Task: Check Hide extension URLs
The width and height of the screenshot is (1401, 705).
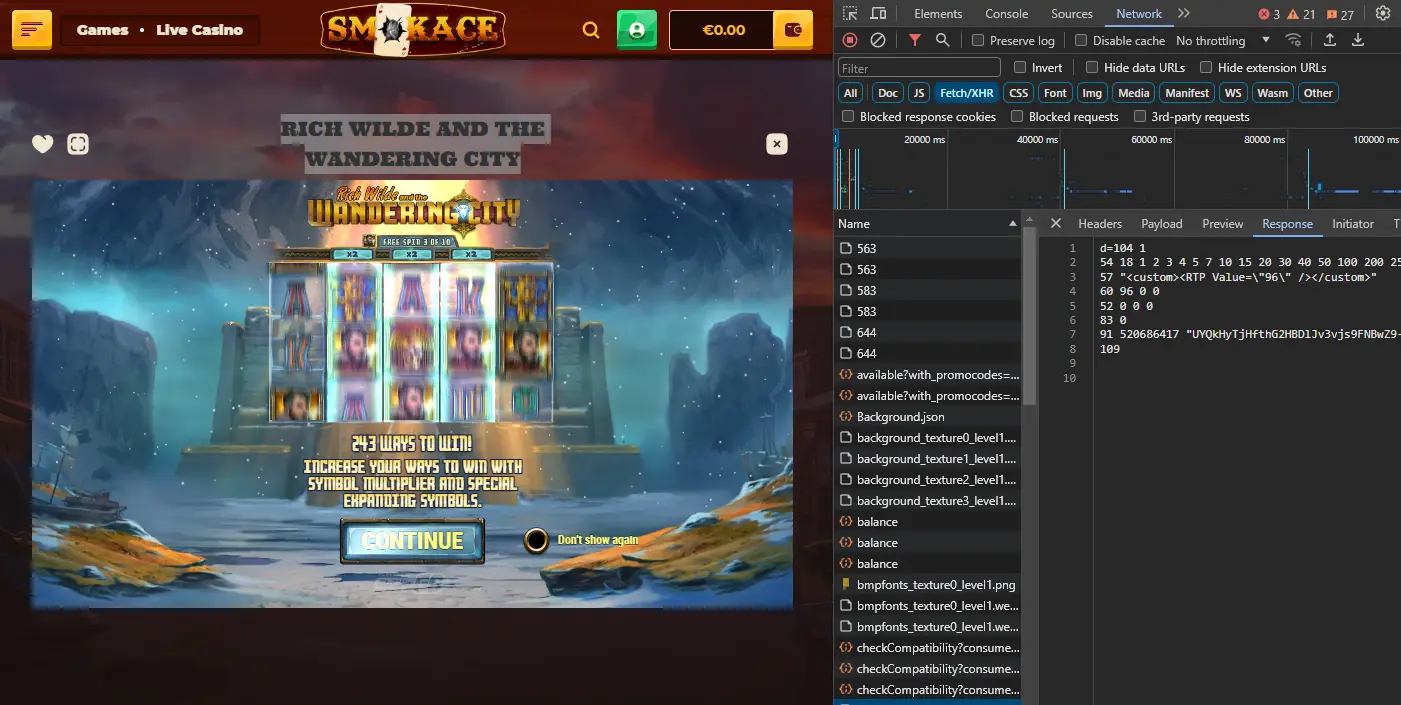Action: pyautogui.click(x=1206, y=68)
